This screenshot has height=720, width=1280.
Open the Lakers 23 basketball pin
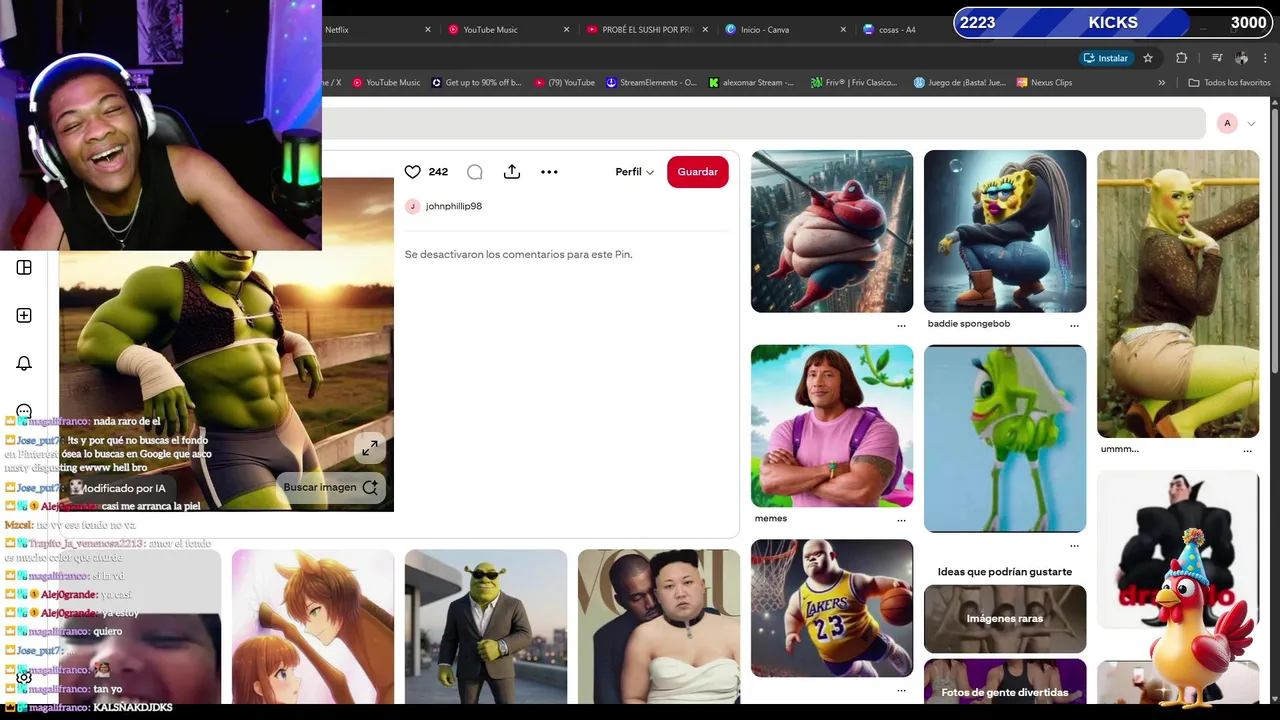point(832,608)
